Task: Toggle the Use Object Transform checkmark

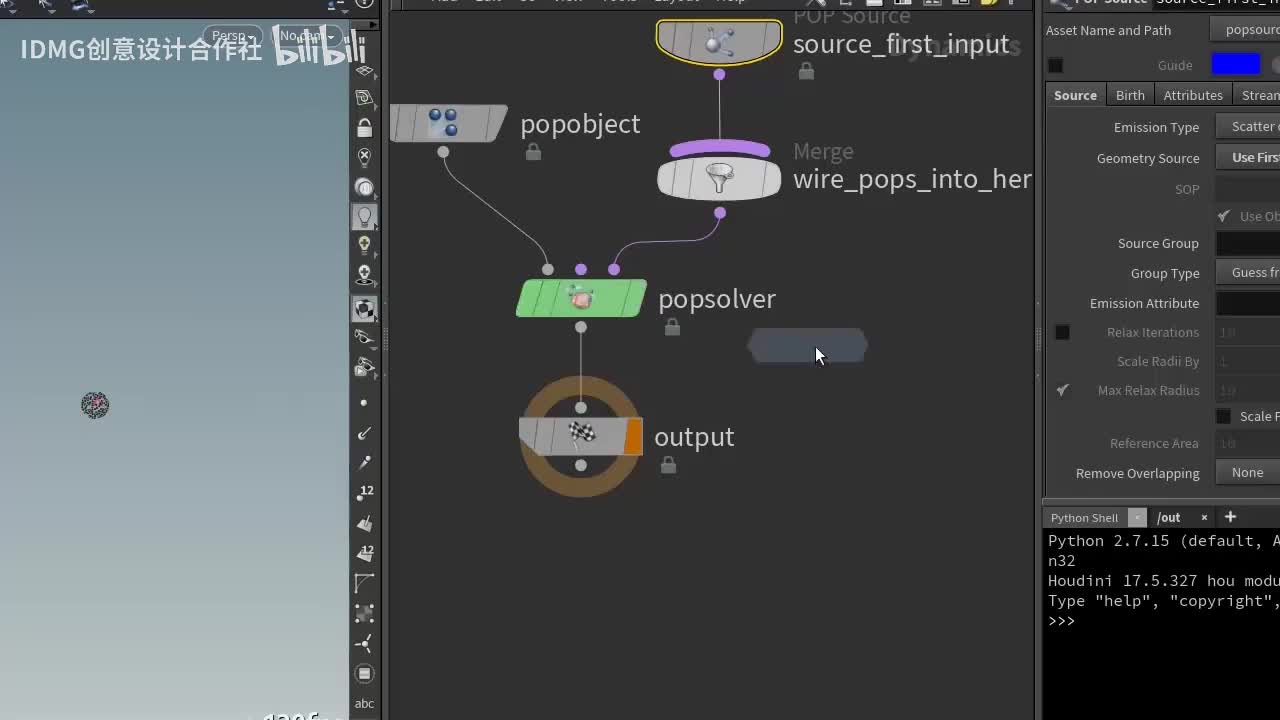Action: point(1223,216)
